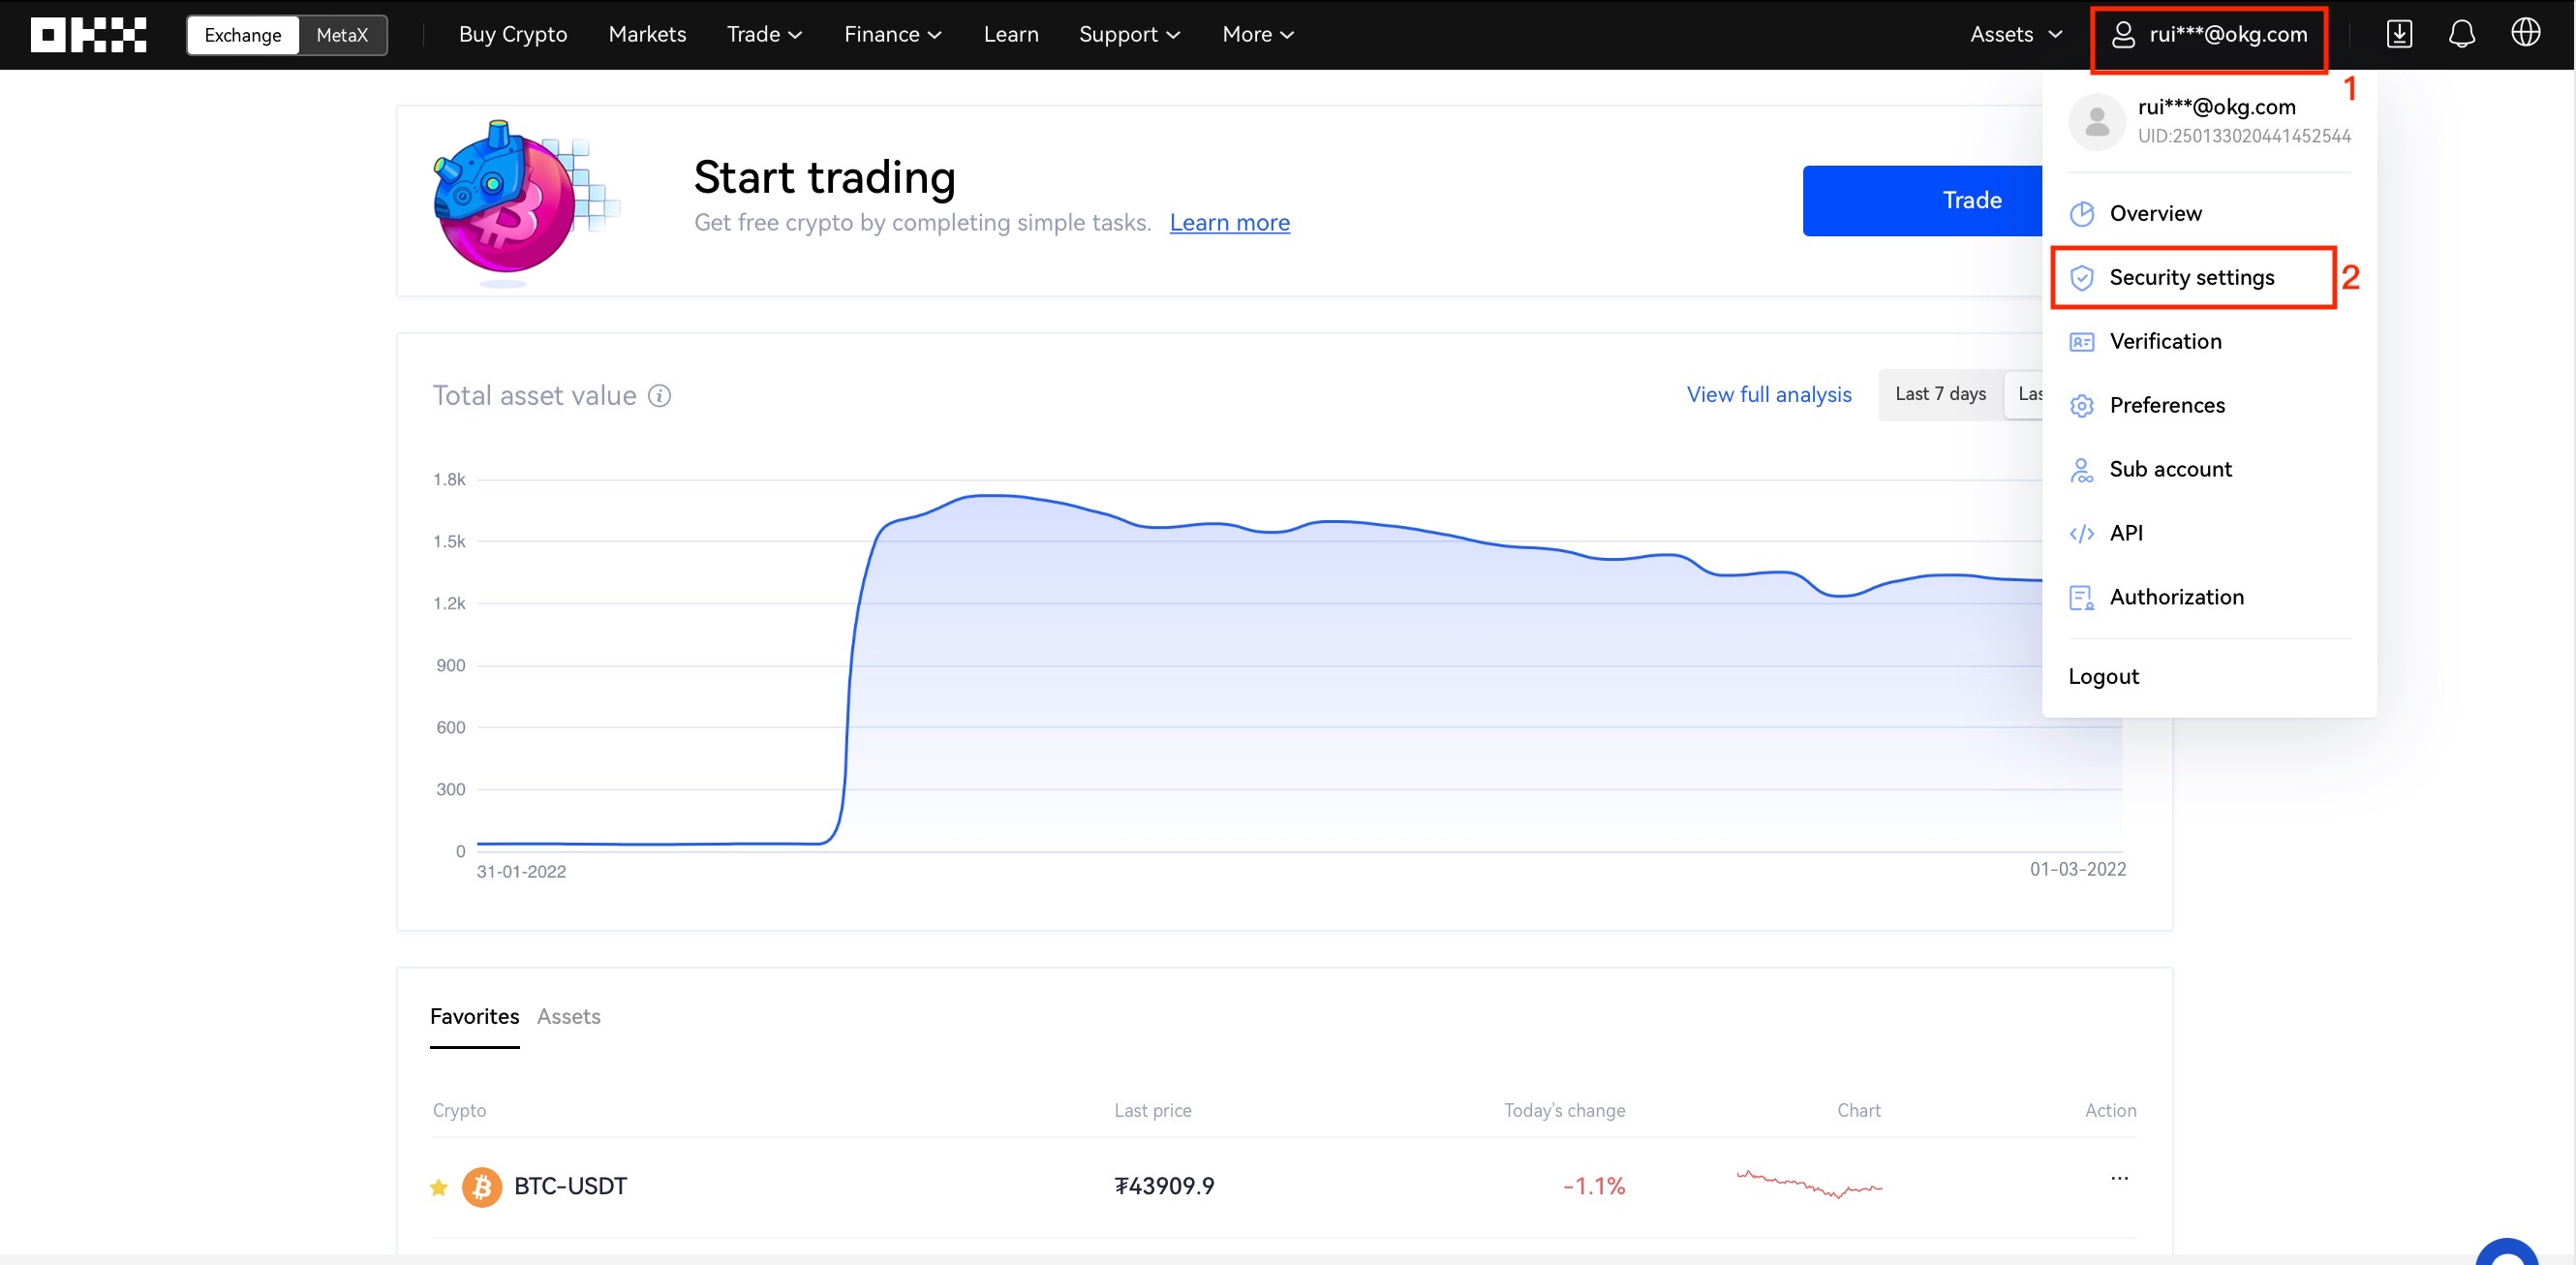Click the user profile icon in the header
Screen dimensions: 2576x1265
click(x=2123, y=35)
